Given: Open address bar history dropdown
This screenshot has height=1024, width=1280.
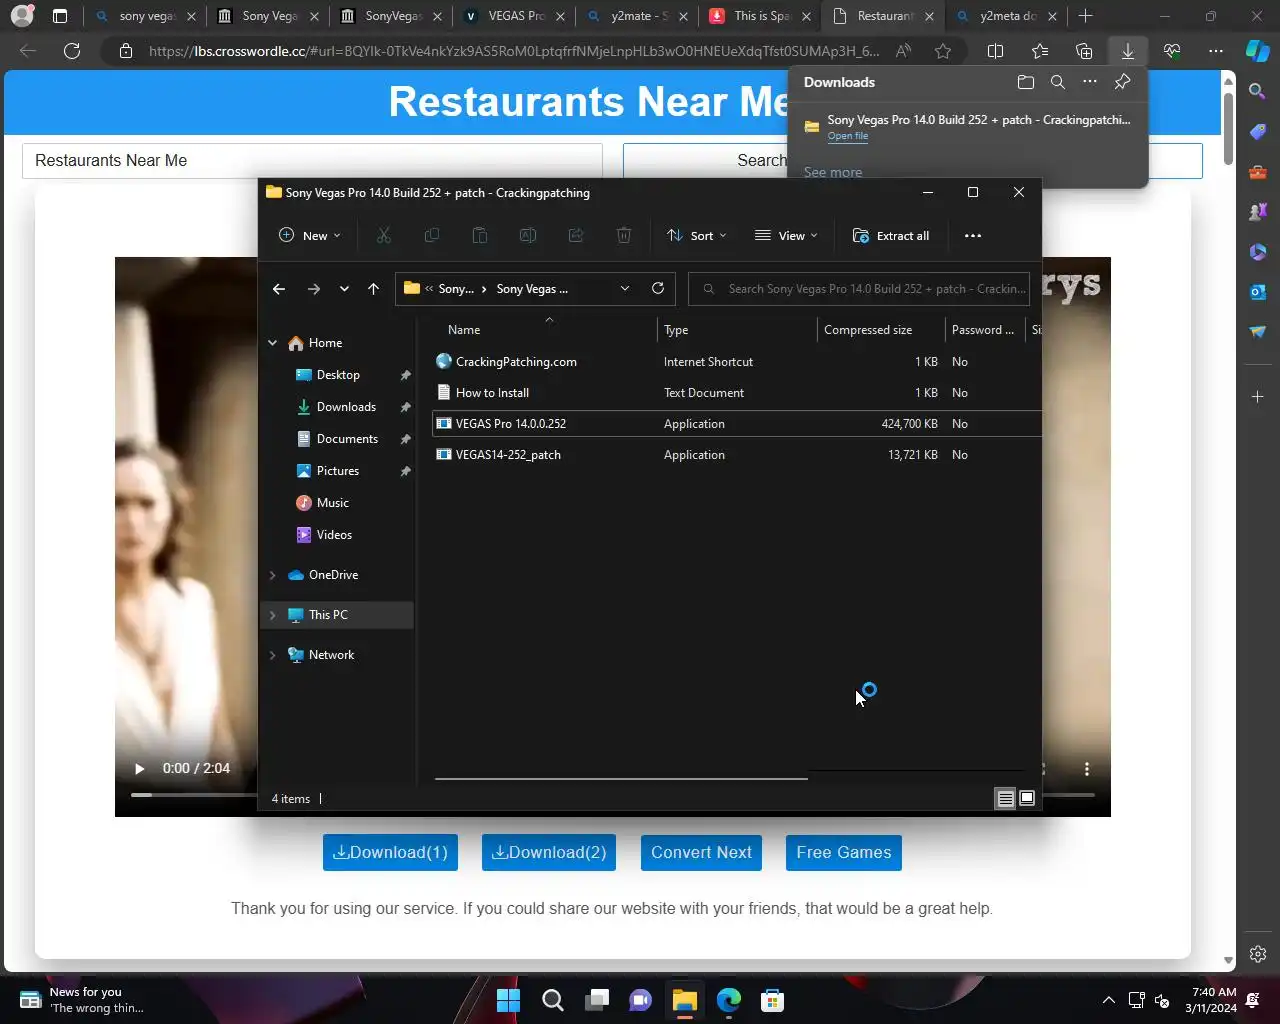Looking at the screenshot, I should [x=625, y=288].
